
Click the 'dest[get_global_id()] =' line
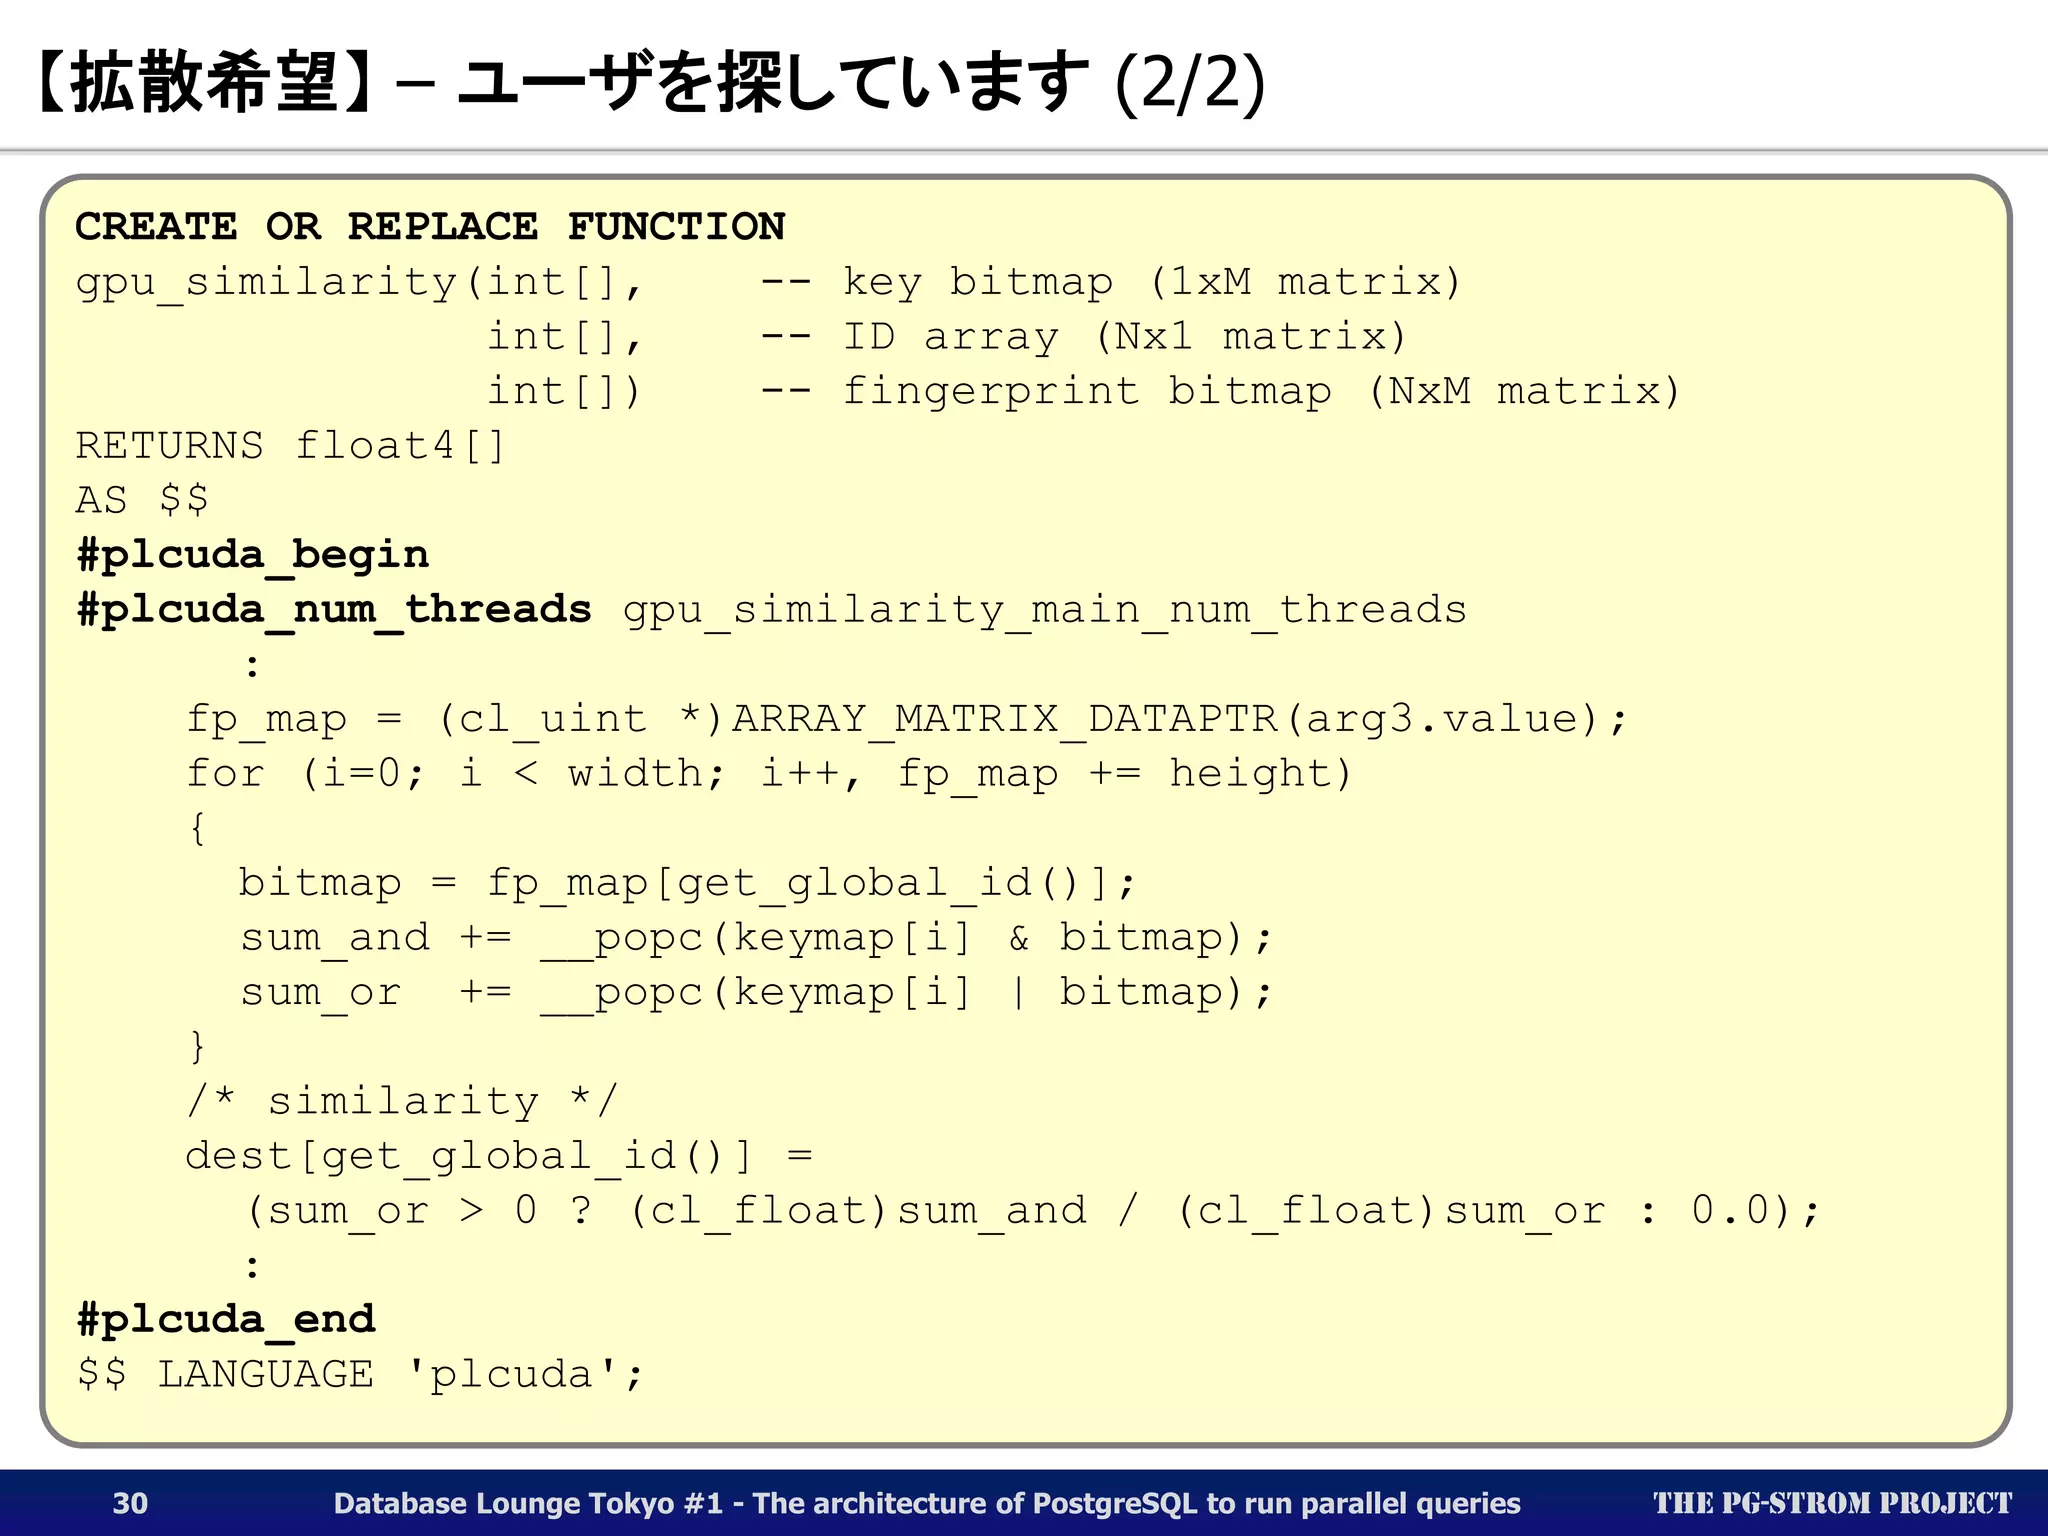[x=499, y=1156]
